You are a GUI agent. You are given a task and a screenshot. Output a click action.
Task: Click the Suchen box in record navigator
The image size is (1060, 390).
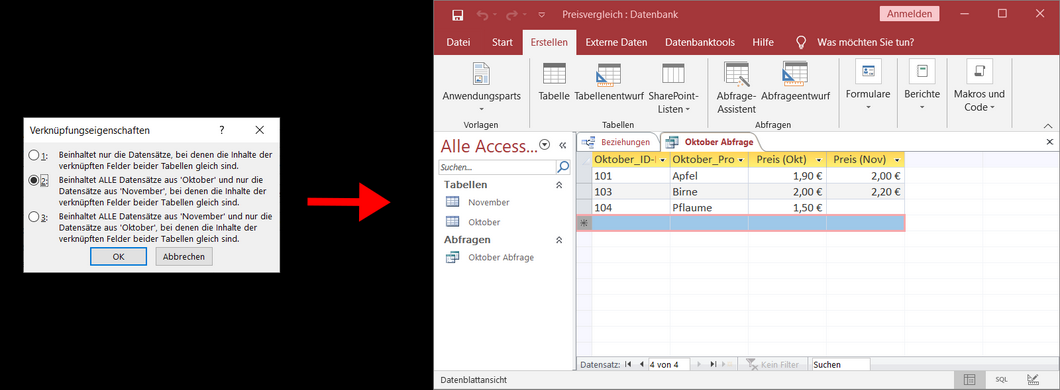point(841,364)
